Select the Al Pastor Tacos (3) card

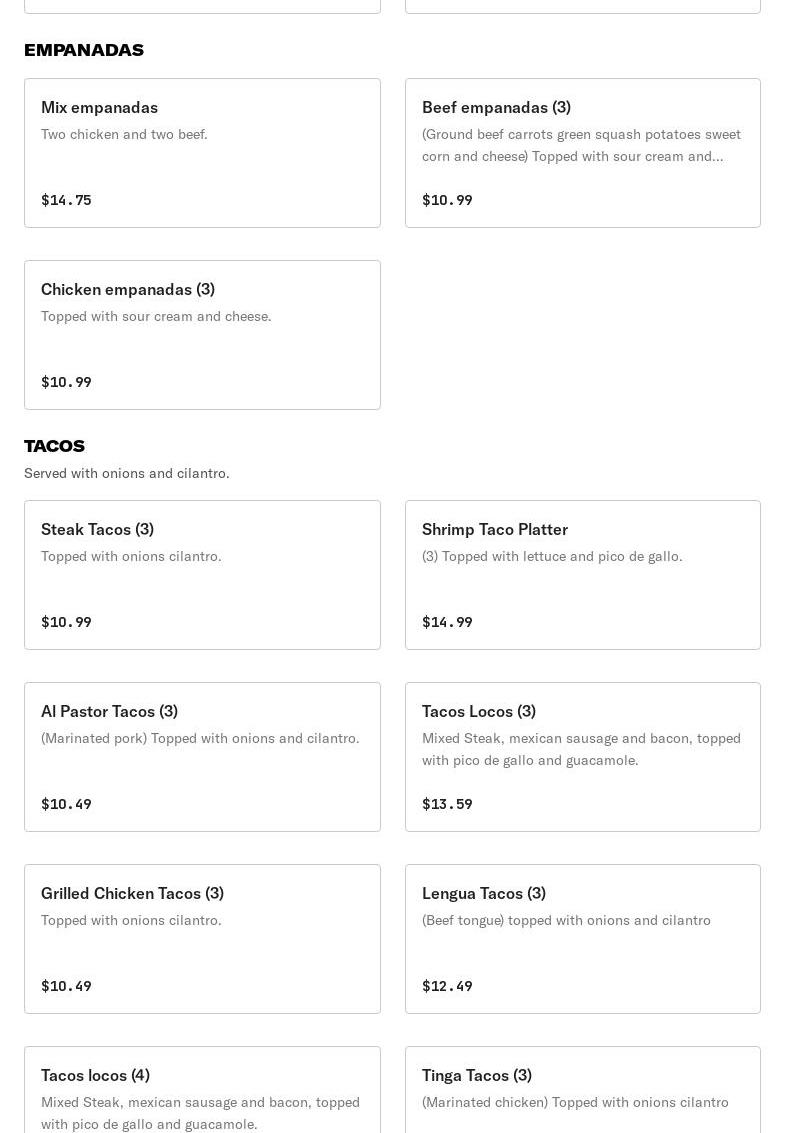point(202,756)
